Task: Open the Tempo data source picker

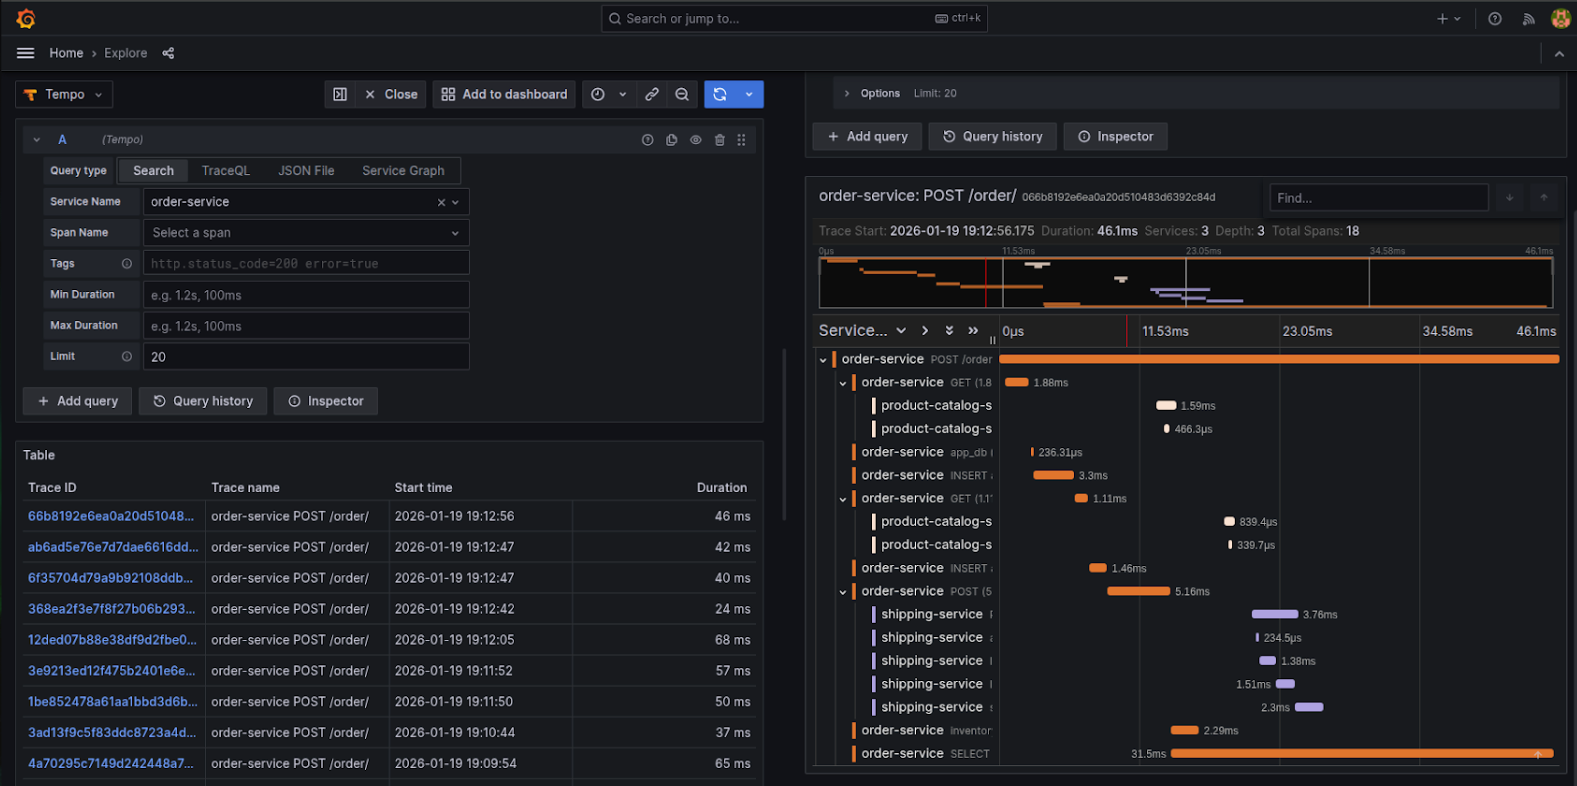Action: tap(64, 94)
